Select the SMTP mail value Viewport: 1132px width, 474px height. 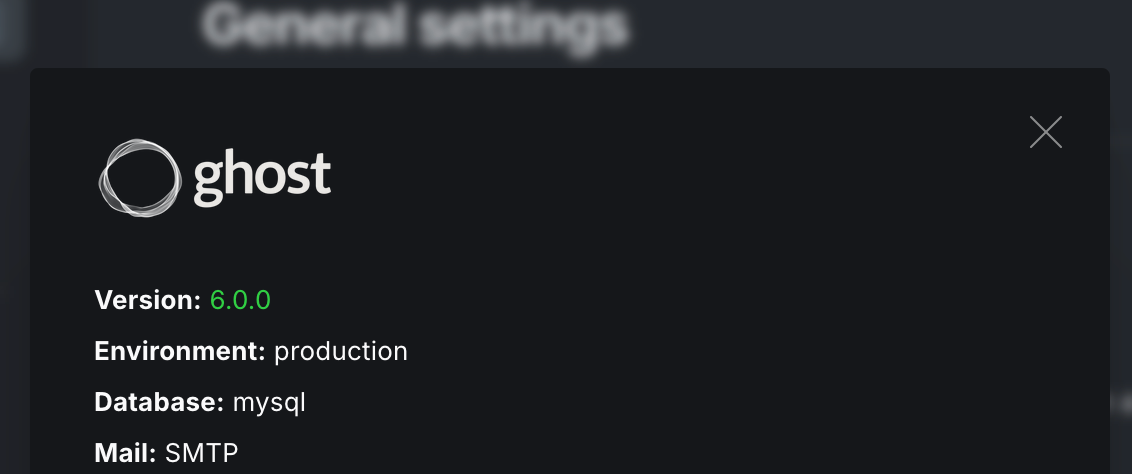202,454
